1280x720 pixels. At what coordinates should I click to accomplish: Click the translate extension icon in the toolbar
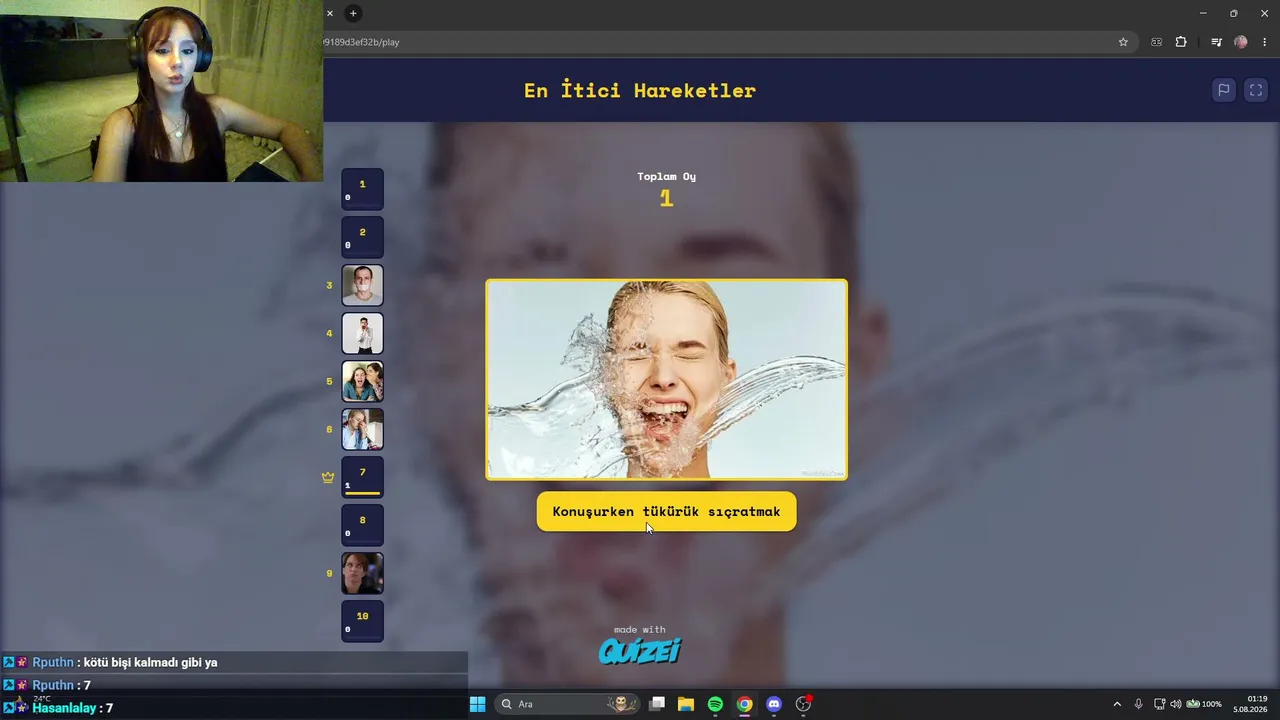coord(1157,42)
